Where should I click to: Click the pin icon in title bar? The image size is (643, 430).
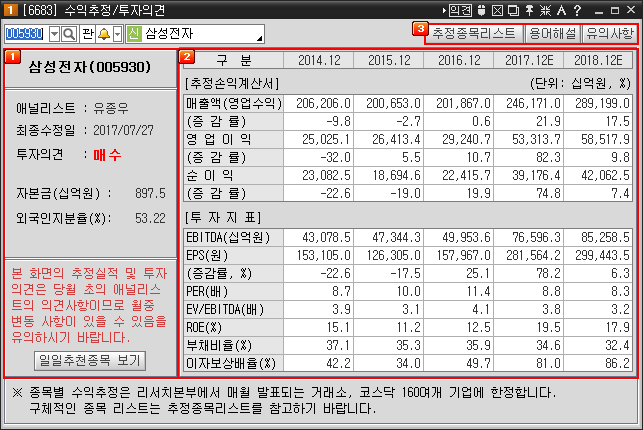tap(529, 10)
